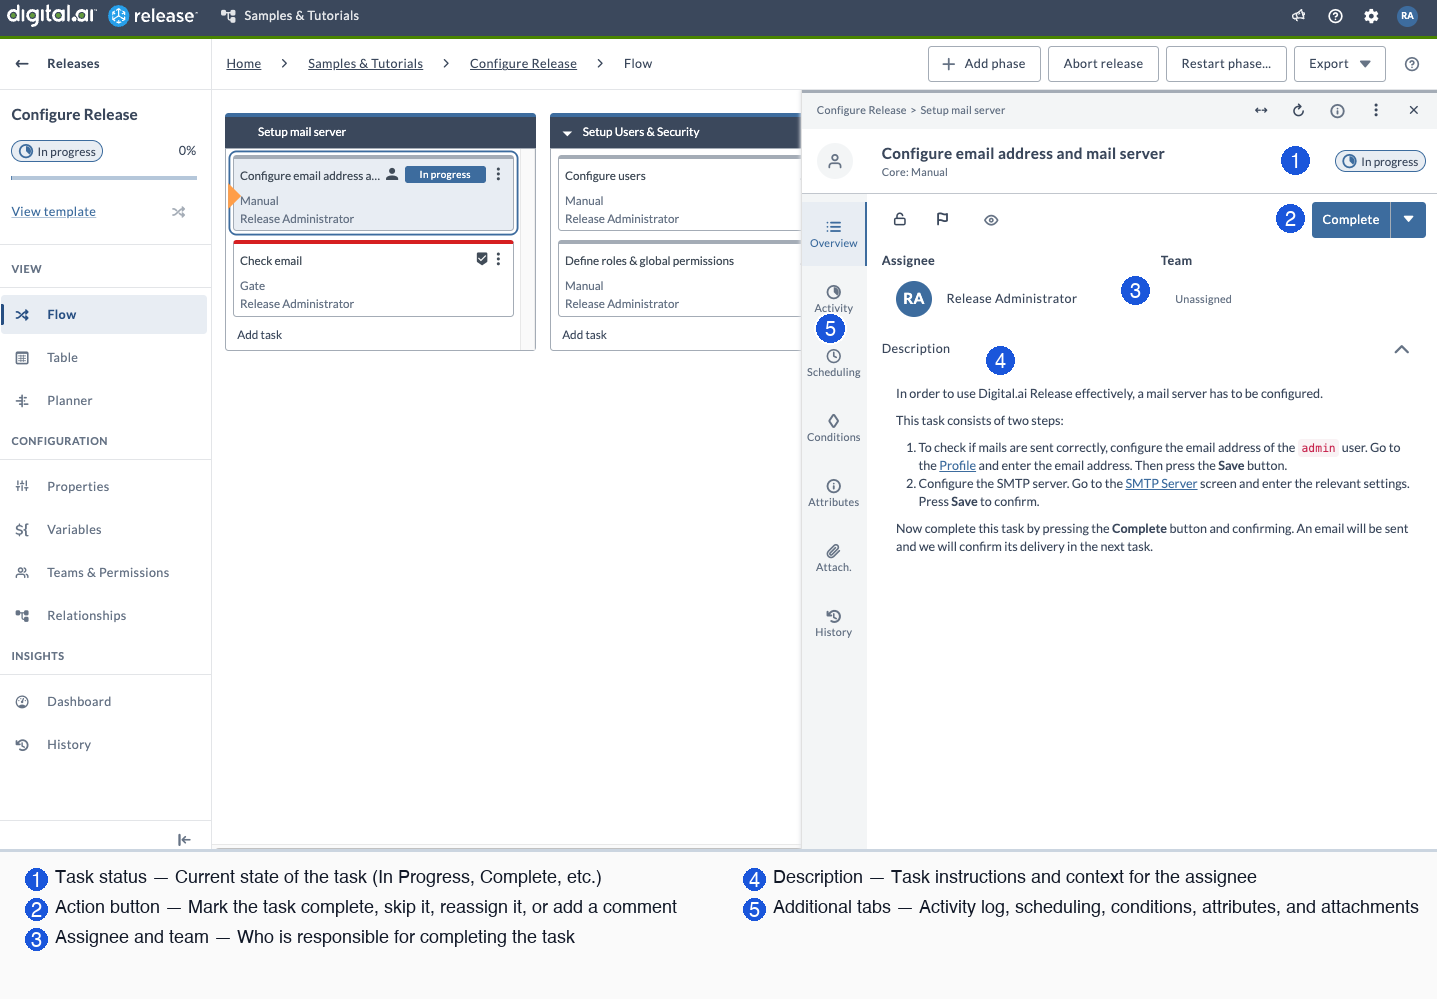Viewport: 1437px width, 999px height.
Task: Open the Configure users task card
Action: [x=680, y=194]
